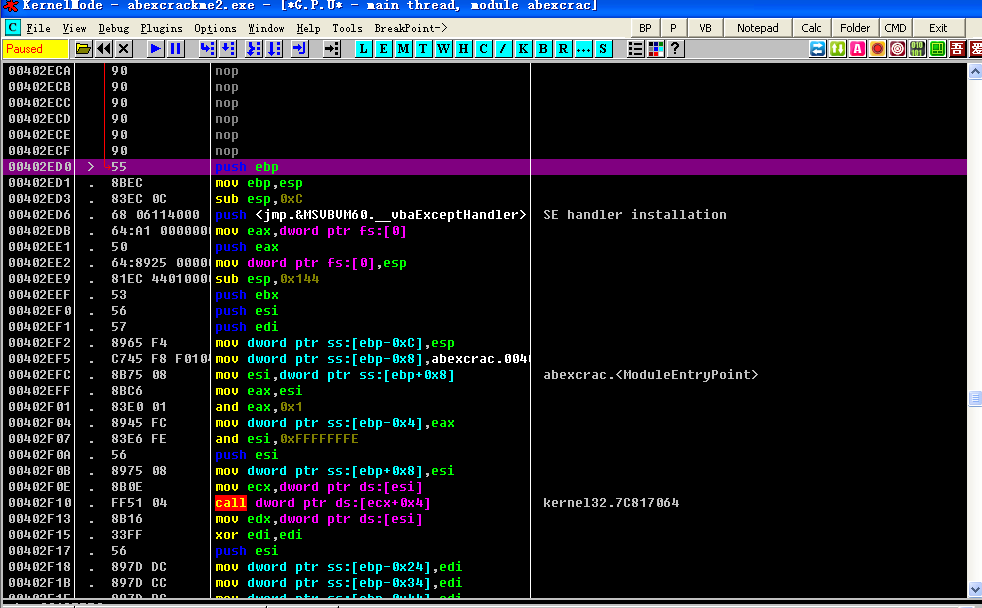The image size is (982, 608).
Task: Click the kernel32.7C817064 comment
Action: click(611, 503)
